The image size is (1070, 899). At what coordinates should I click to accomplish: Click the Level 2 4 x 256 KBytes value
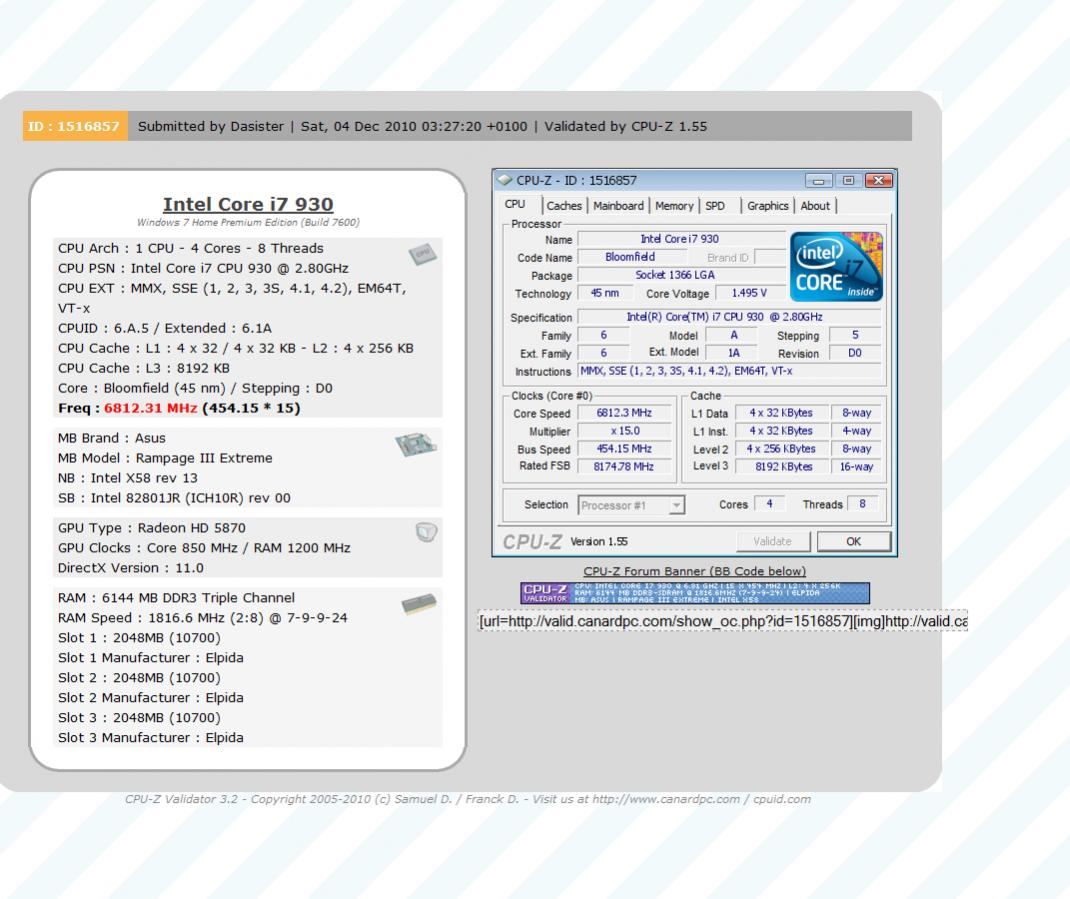click(x=783, y=448)
